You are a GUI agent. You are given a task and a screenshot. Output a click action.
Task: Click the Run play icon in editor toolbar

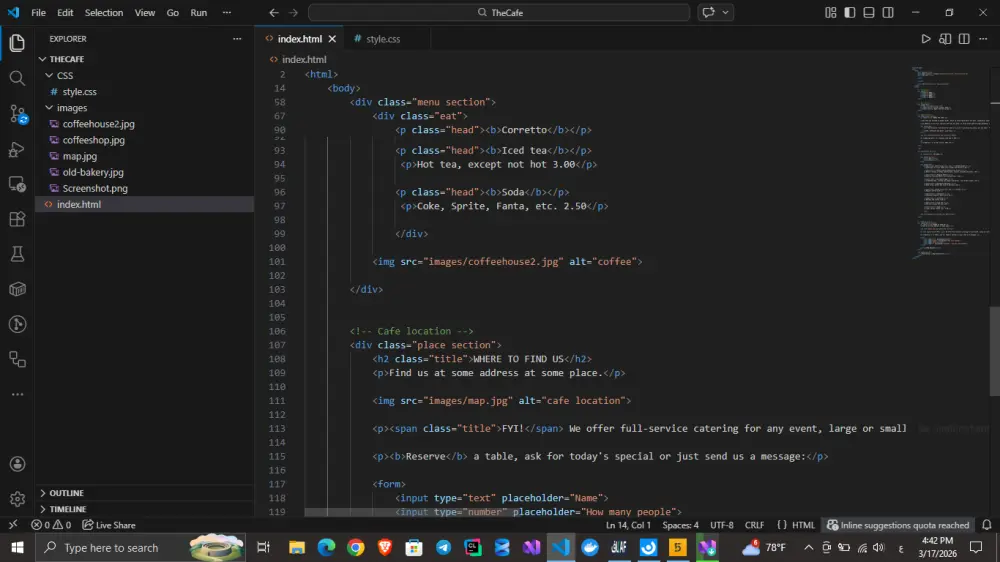click(925, 39)
